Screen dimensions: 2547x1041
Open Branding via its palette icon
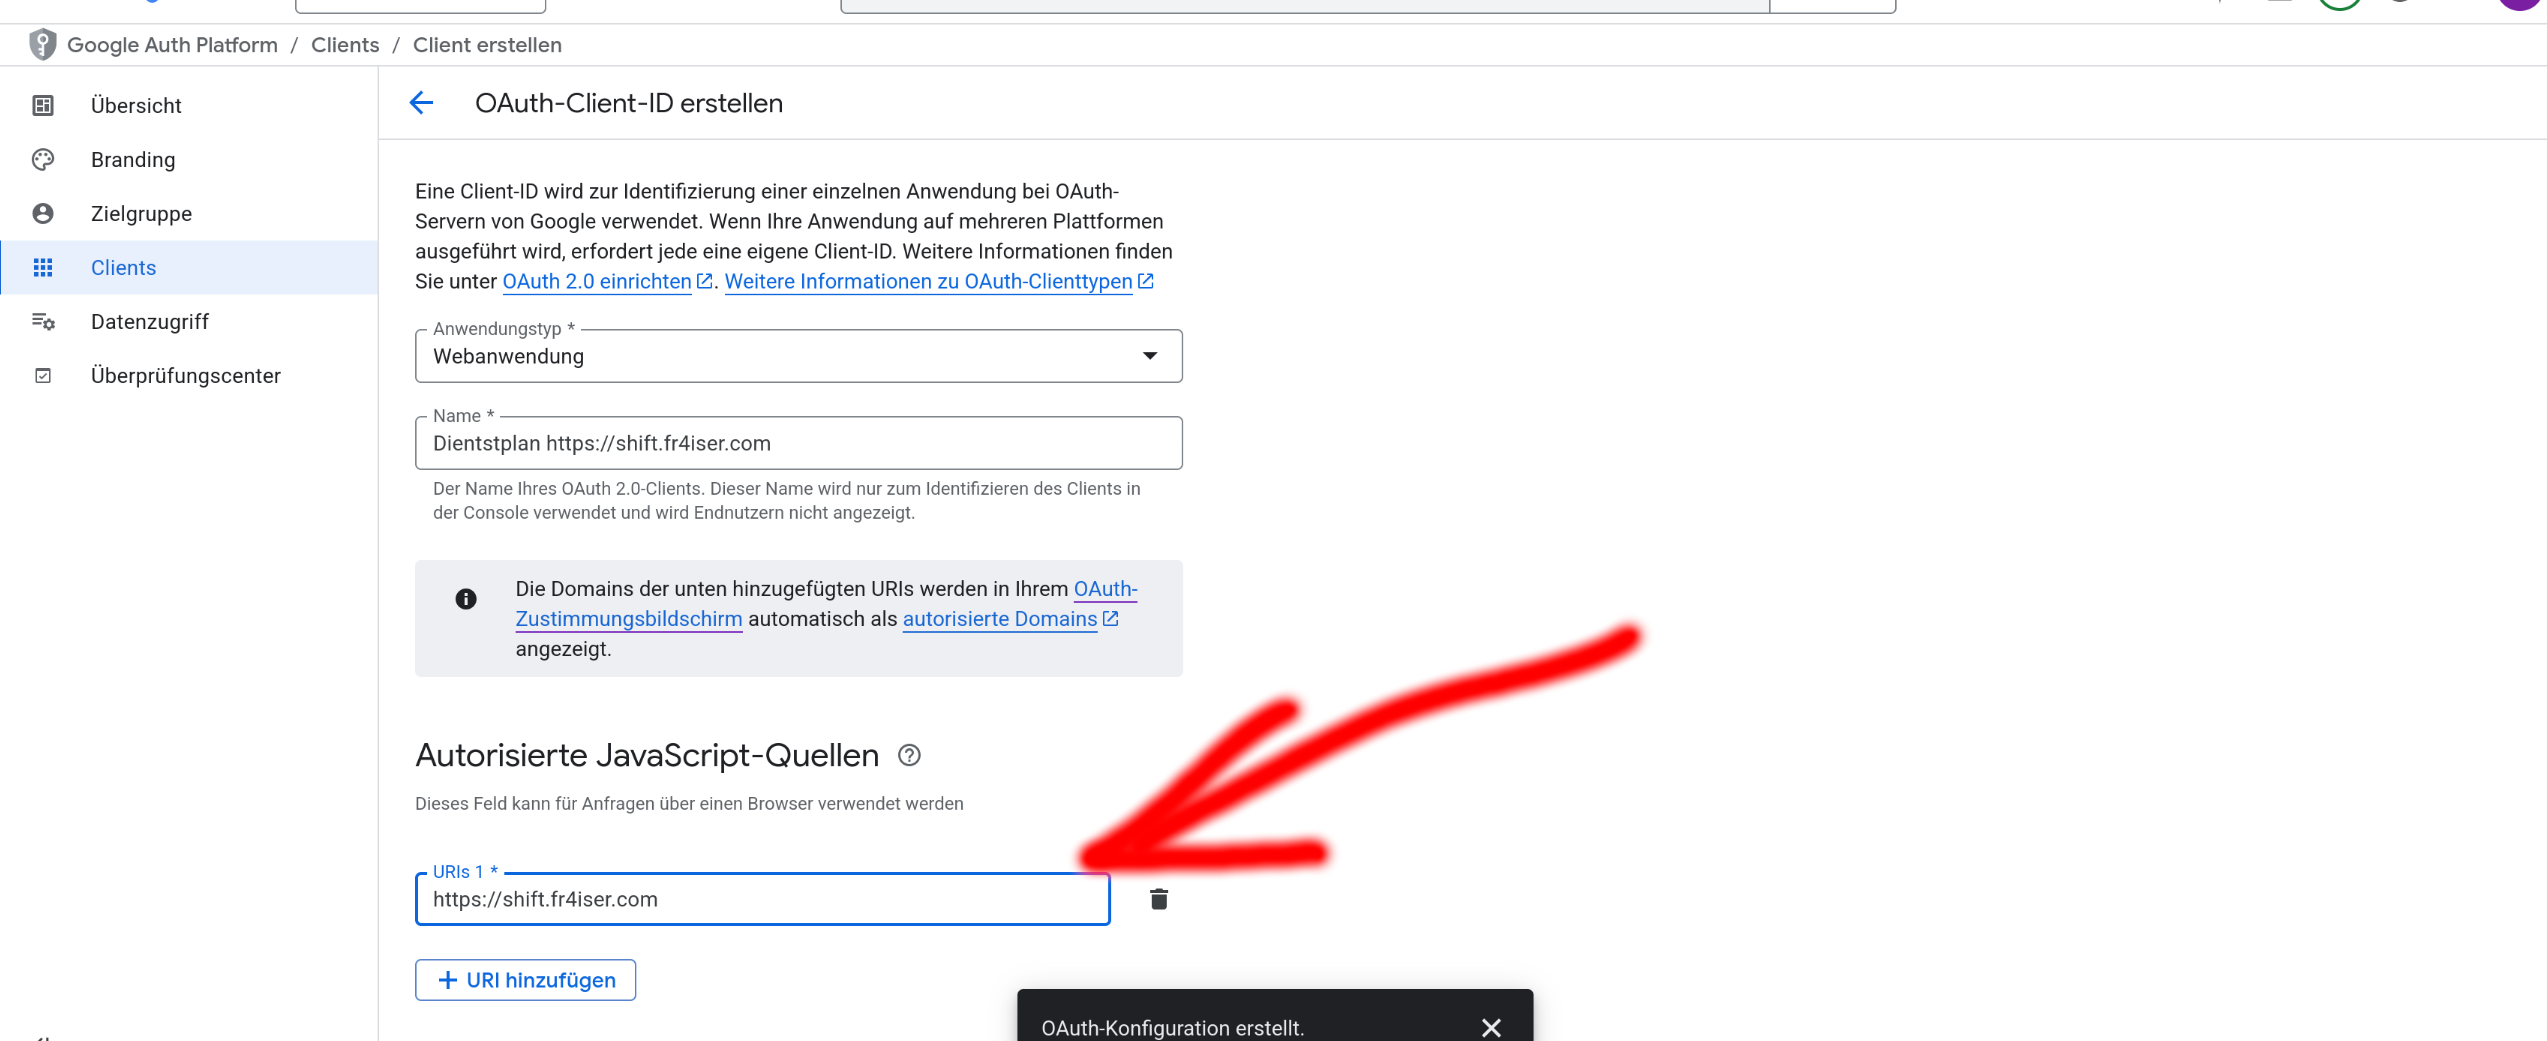[x=43, y=159]
